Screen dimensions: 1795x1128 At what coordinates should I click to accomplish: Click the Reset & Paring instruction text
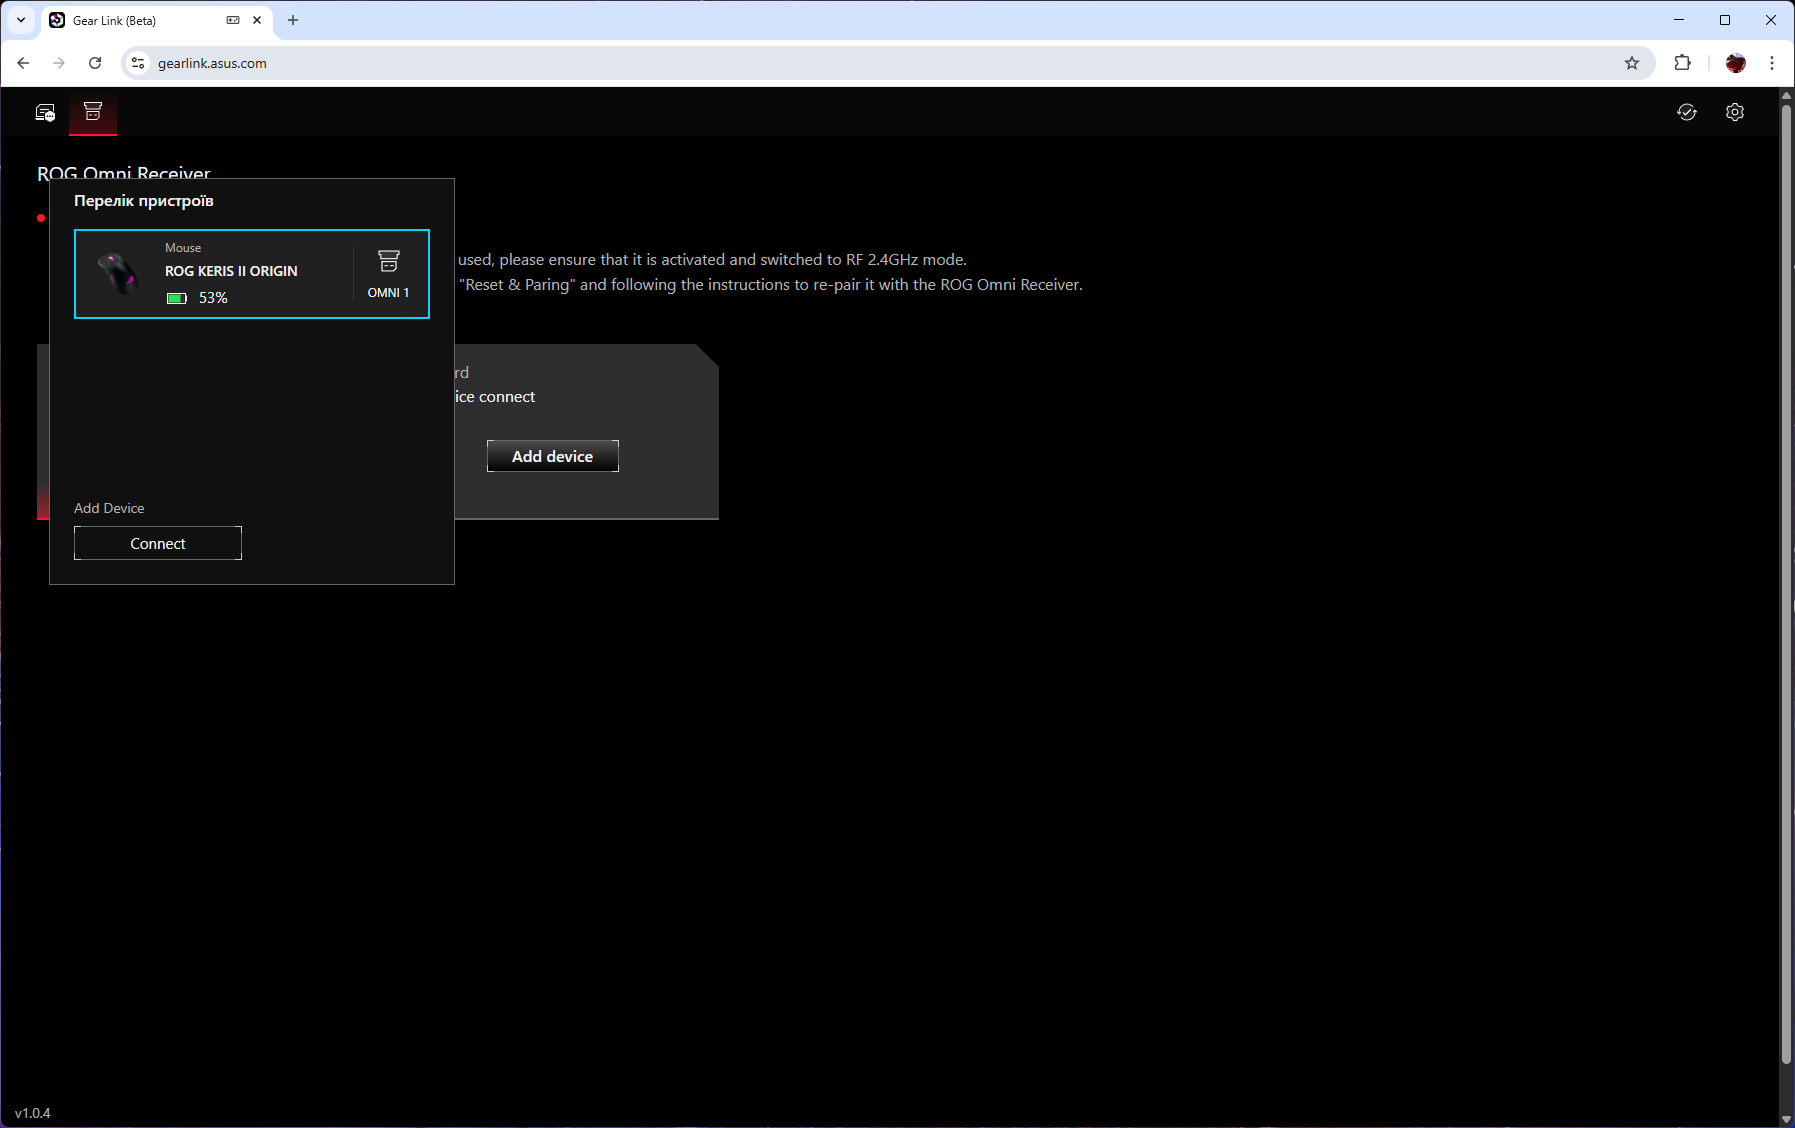pos(770,284)
